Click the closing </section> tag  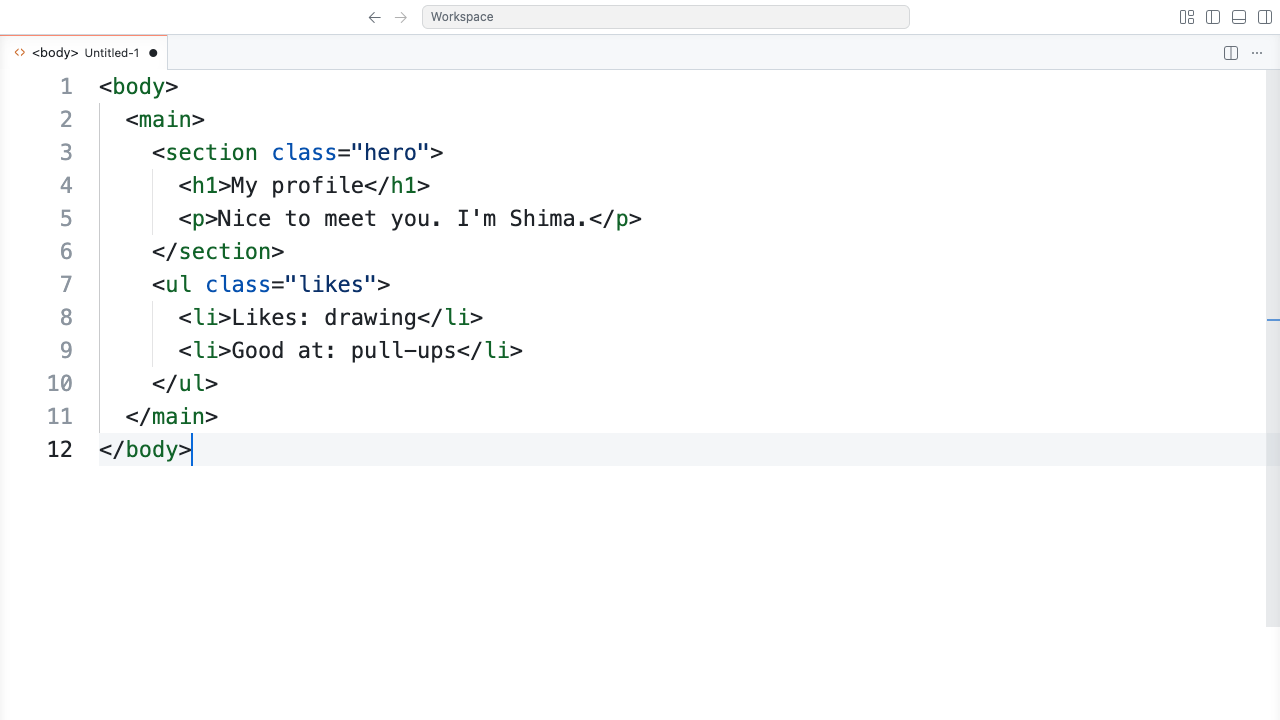[x=218, y=252]
